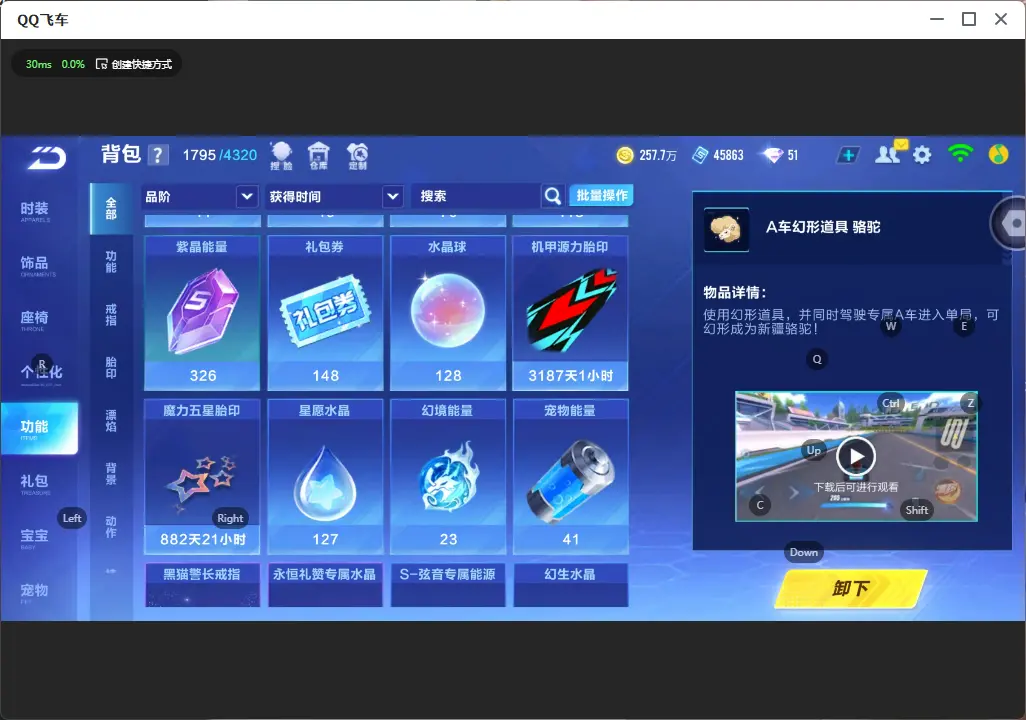Viewport: 1026px width, 720px height.
Task: Select the 幻生水晶 item card
Action: coord(570,585)
